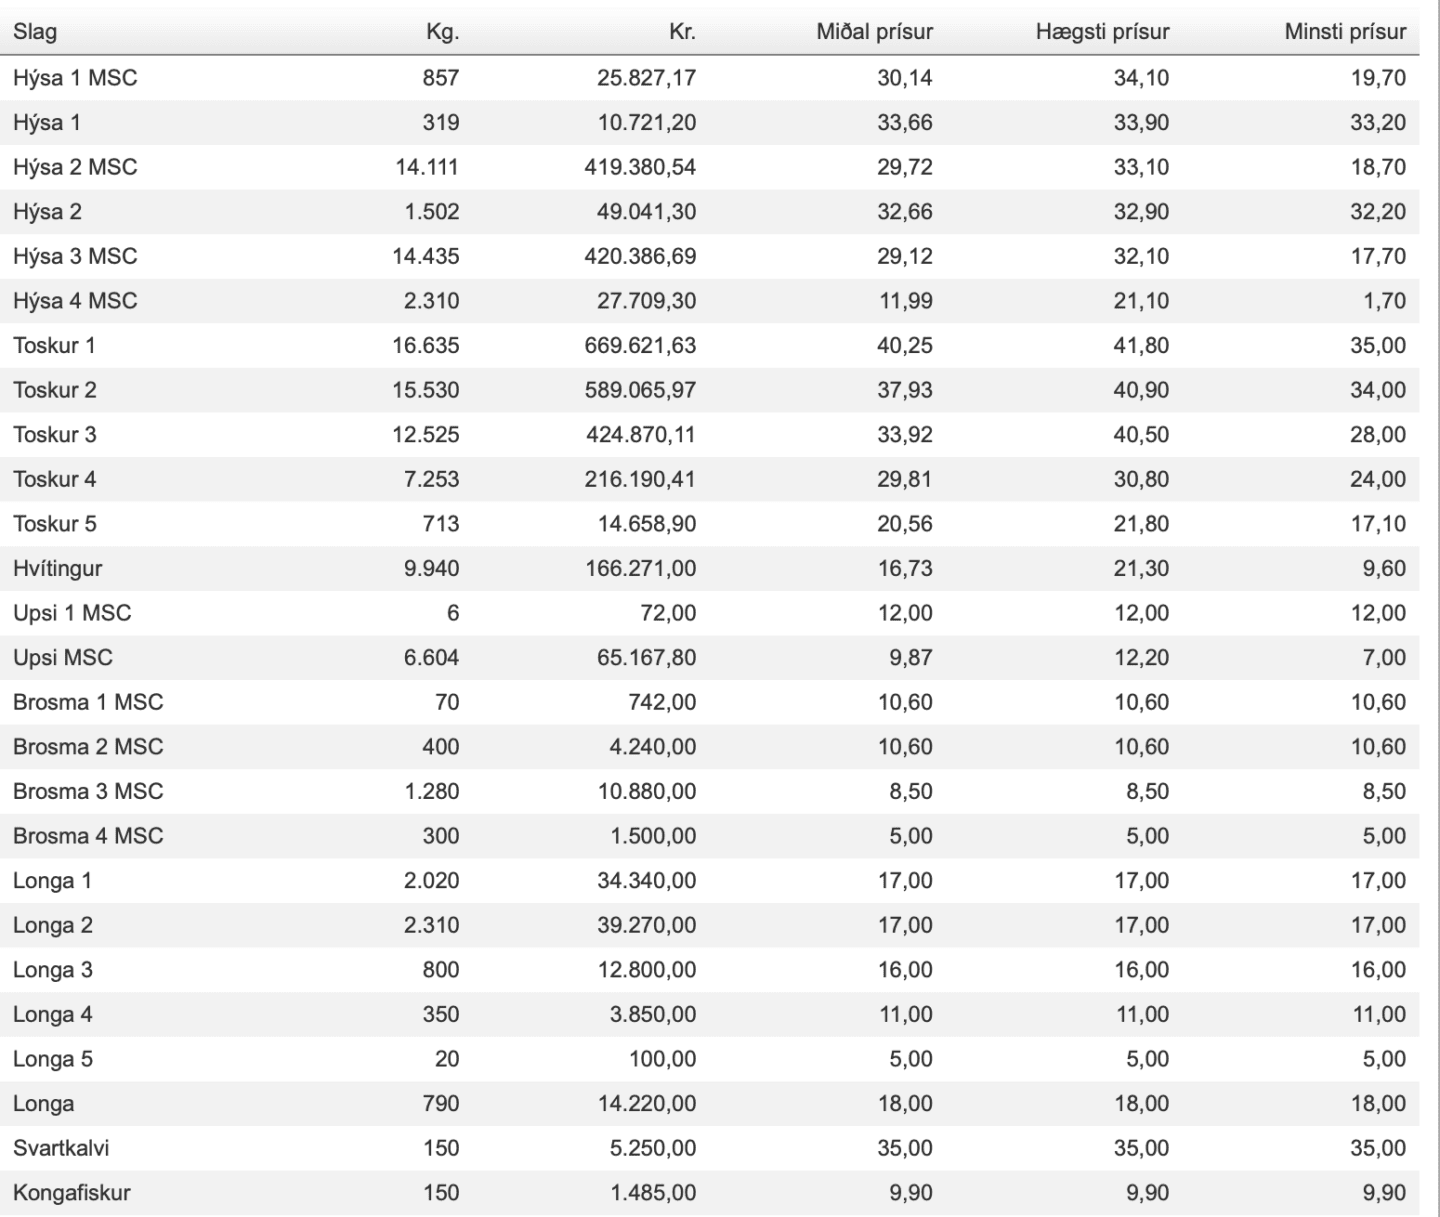The height and width of the screenshot is (1217, 1440).
Task: Select Hýsa 4 MSC lowest price 1,70
Action: coord(1384,301)
